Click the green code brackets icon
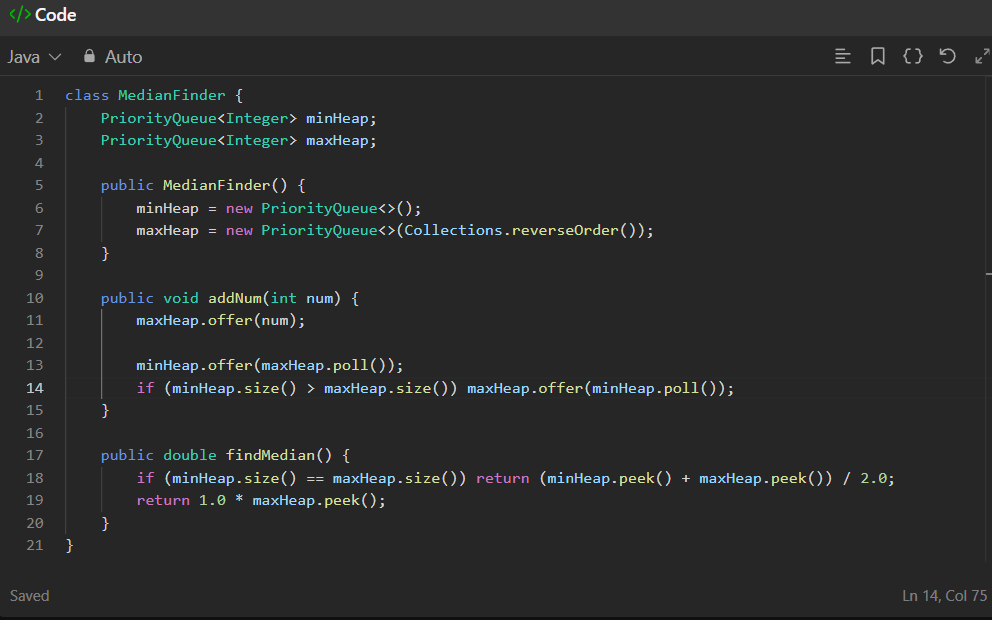This screenshot has height=620, width=992. [x=20, y=15]
